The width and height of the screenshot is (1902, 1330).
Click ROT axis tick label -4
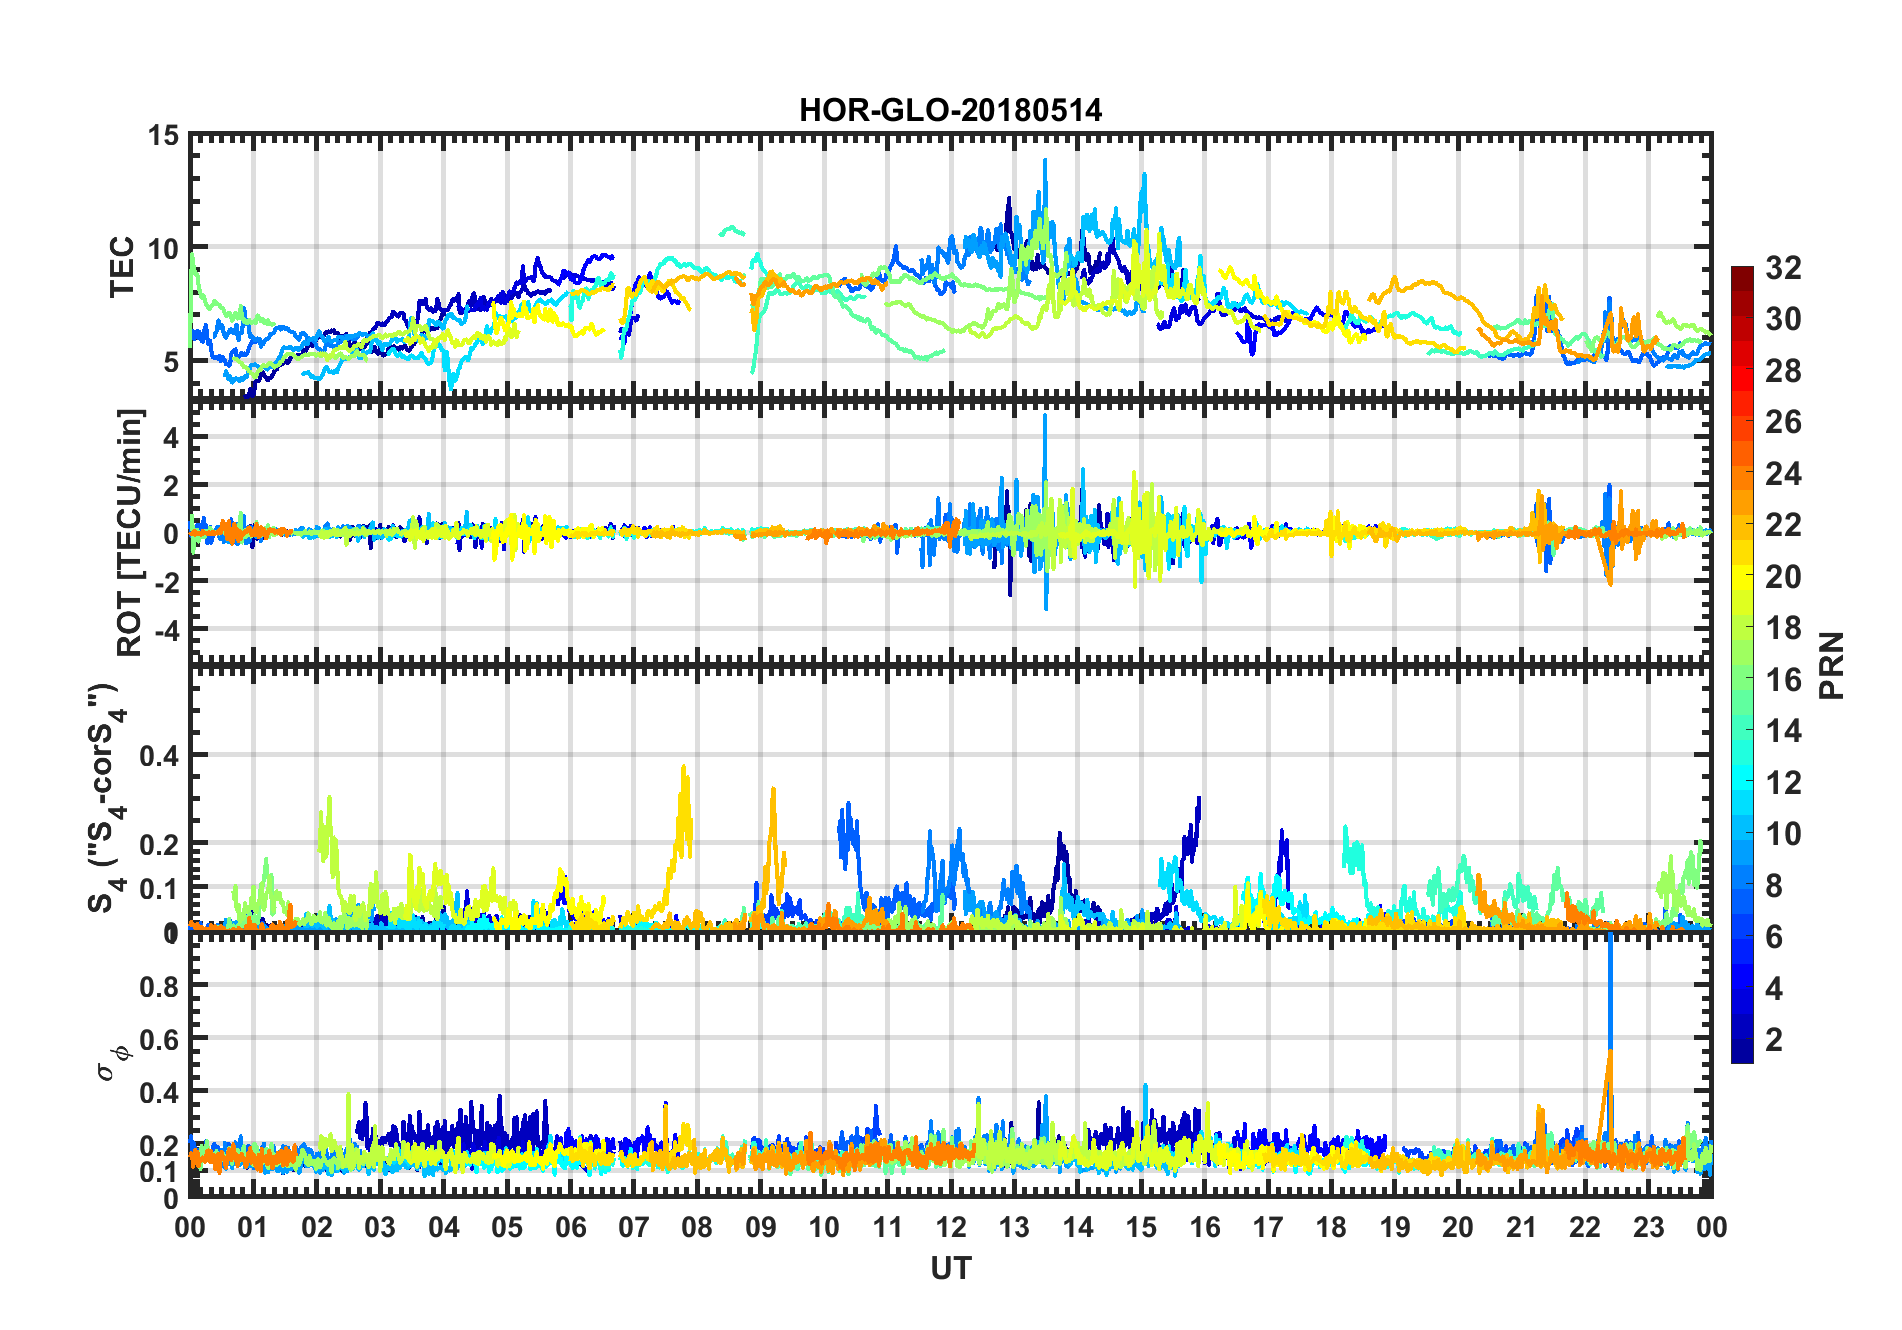click(x=166, y=629)
